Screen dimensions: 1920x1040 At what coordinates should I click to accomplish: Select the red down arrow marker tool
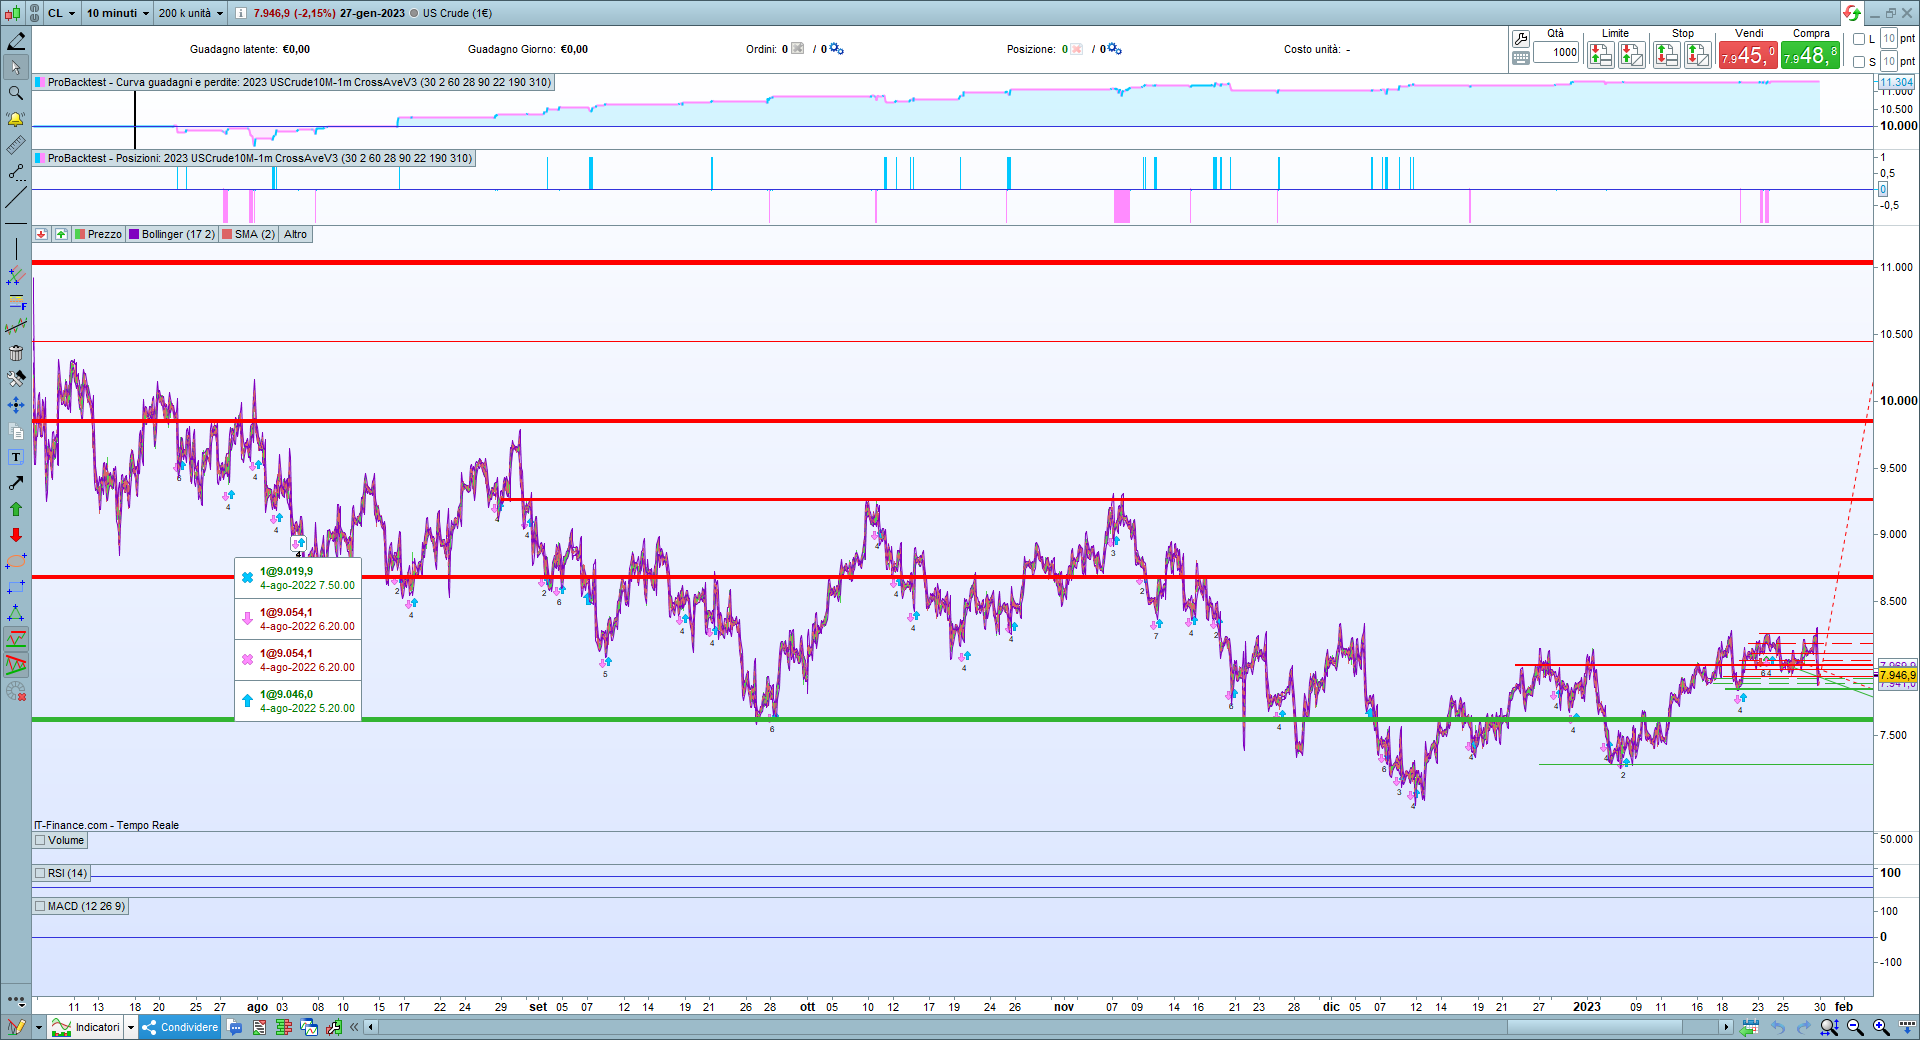click(16, 535)
